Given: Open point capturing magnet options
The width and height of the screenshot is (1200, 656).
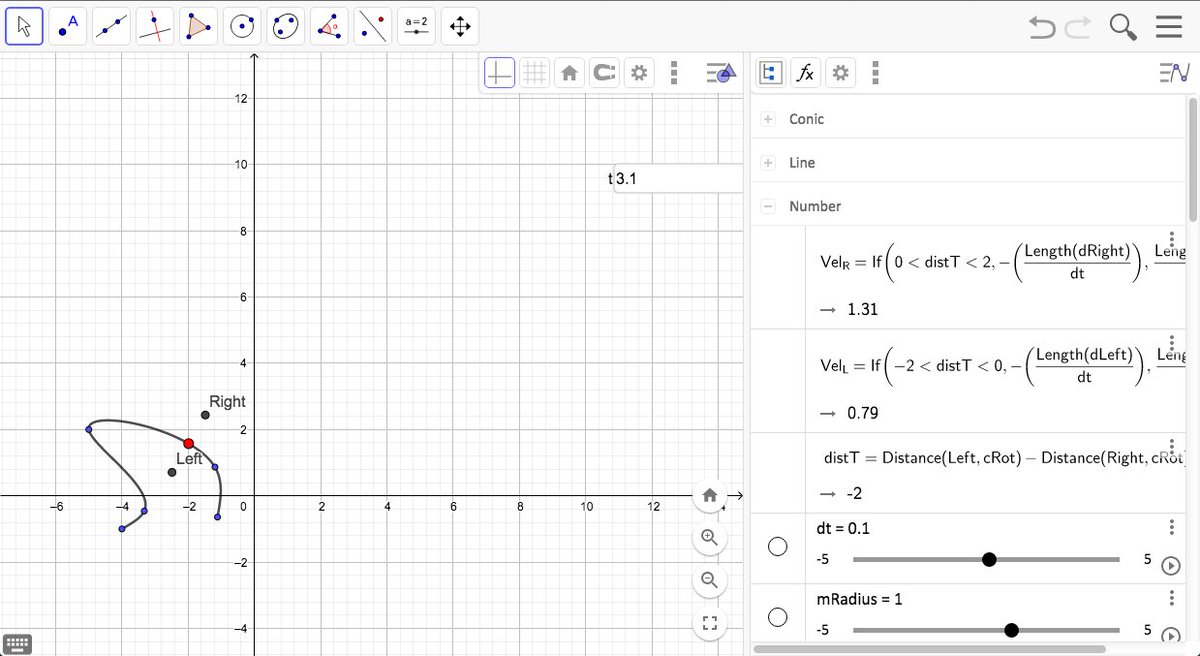Looking at the screenshot, I should point(604,73).
